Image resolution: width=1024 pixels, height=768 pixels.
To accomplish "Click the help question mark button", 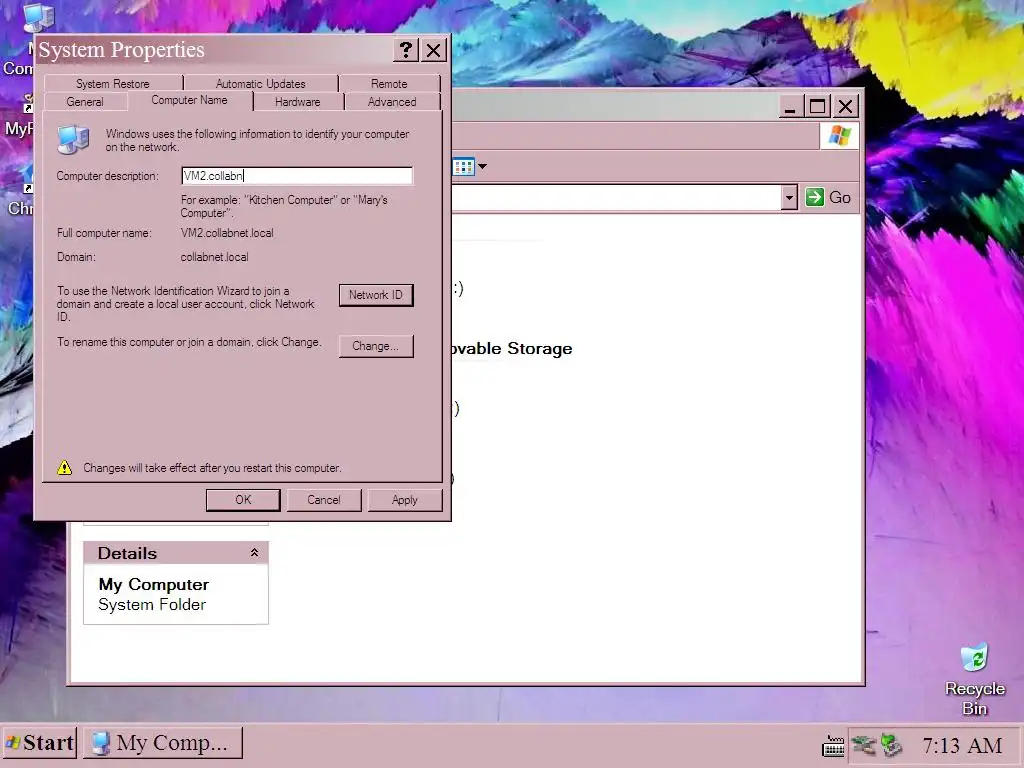I will pyautogui.click(x=406, y=50).
